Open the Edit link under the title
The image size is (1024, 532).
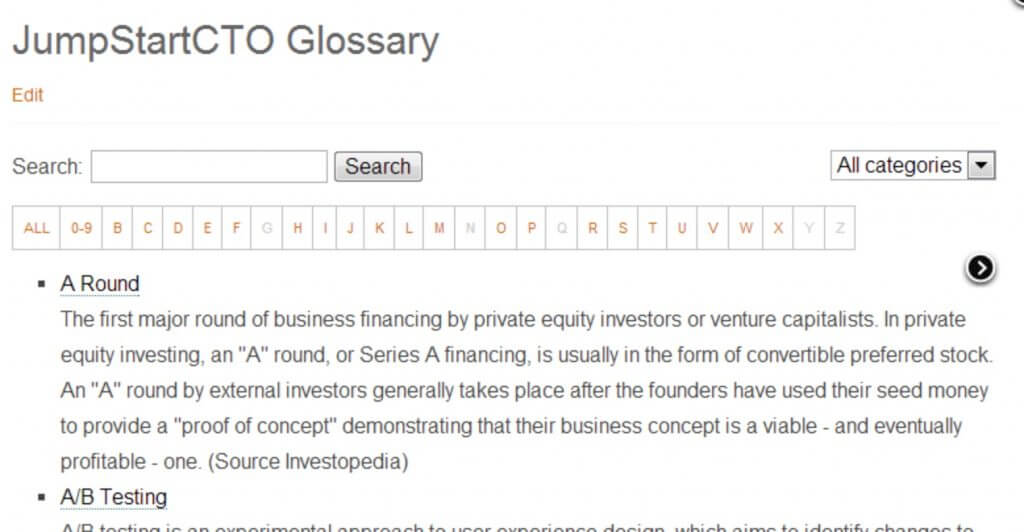(27, 95)
